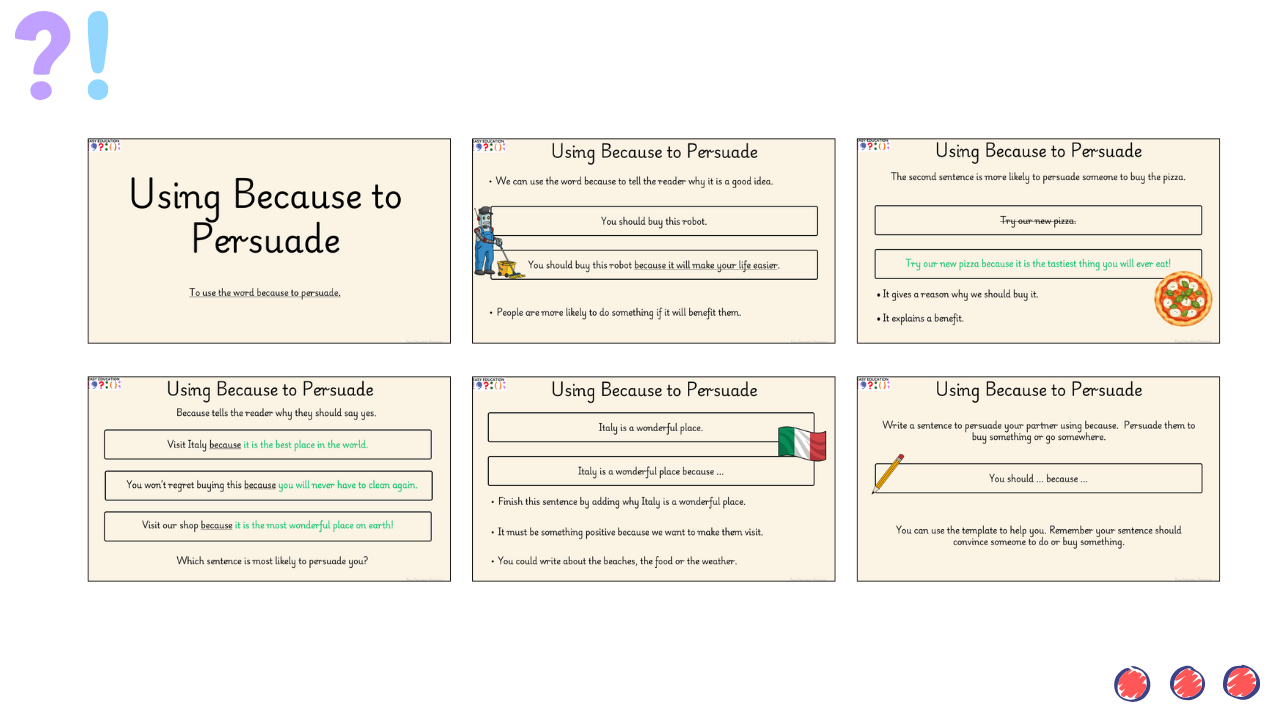1280x720 pixels.
Task: Click the middle red scribble circle
Action: click(1187, 684)
